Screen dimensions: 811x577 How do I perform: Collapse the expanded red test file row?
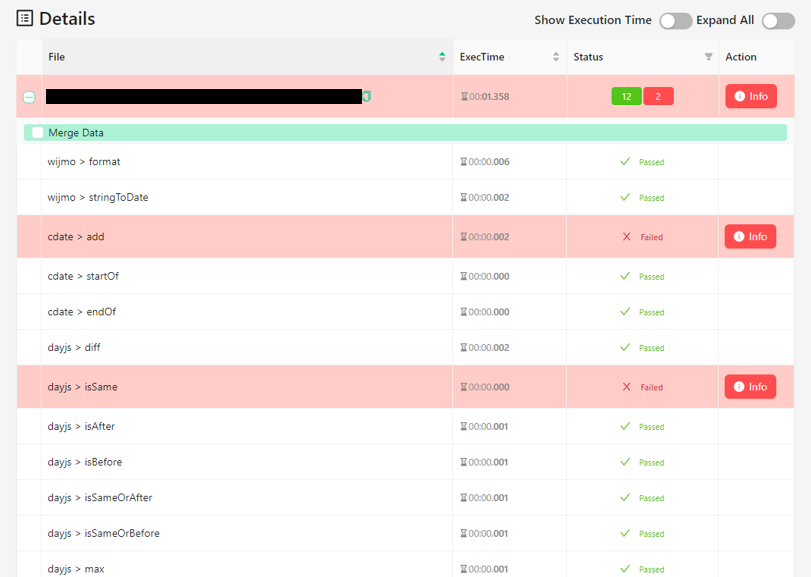29,96
